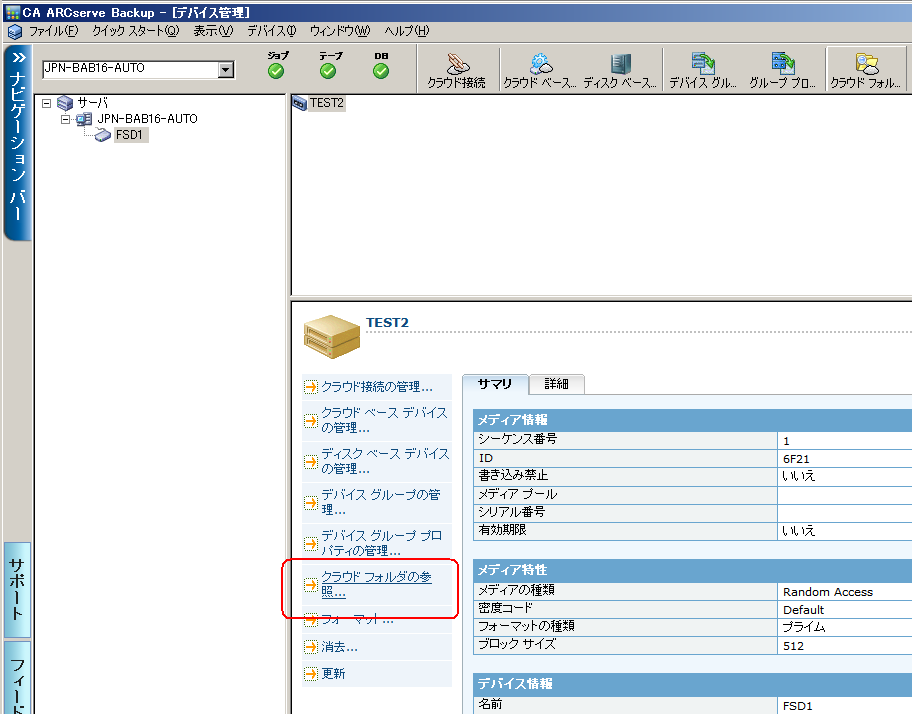
Task: Click the サーバ server icon in the tree
Action: (65, 103)
